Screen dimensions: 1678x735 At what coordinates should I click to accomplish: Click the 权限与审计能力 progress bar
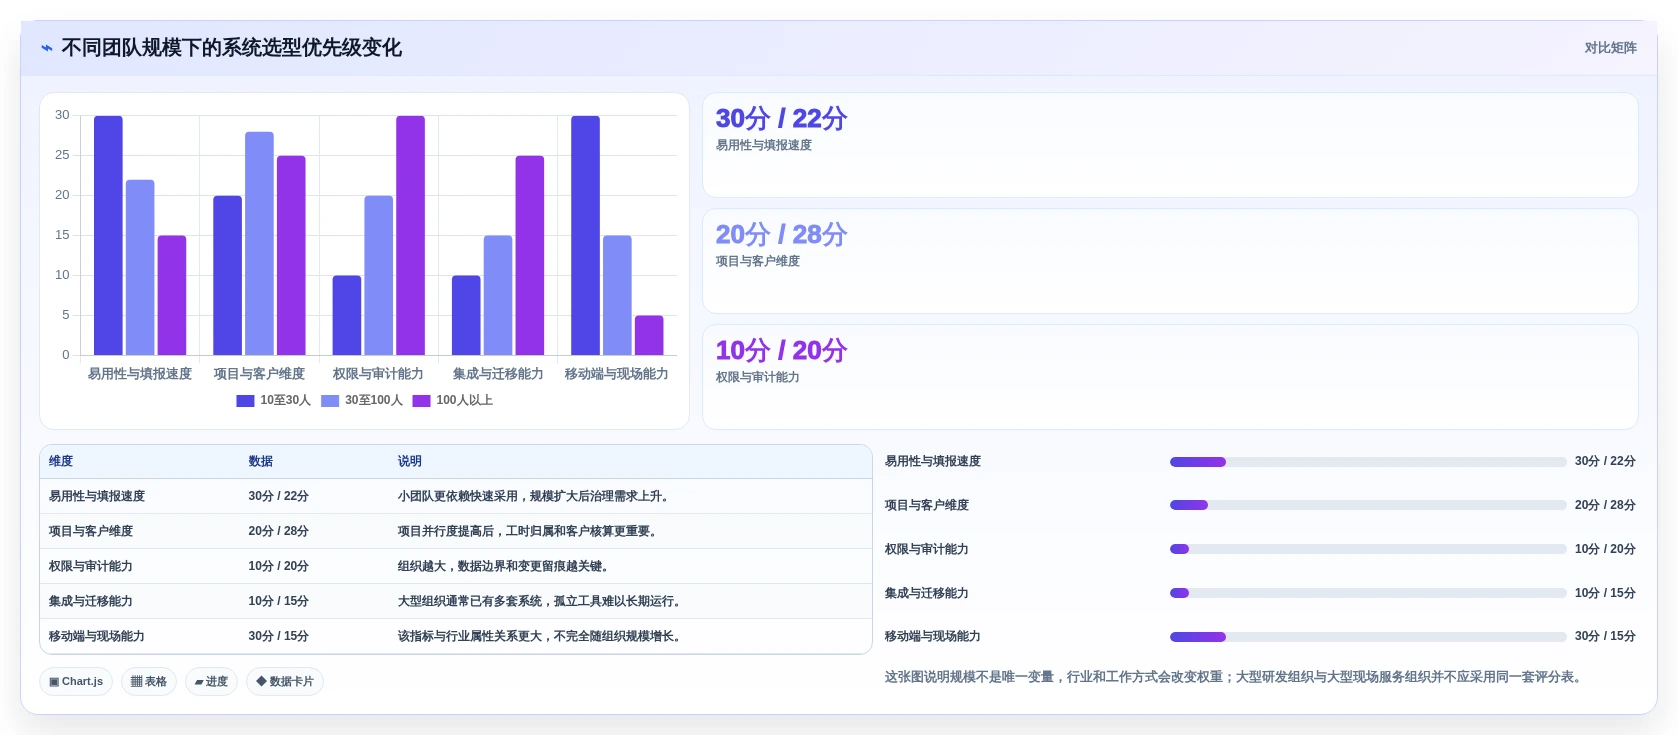(1368, 549)
